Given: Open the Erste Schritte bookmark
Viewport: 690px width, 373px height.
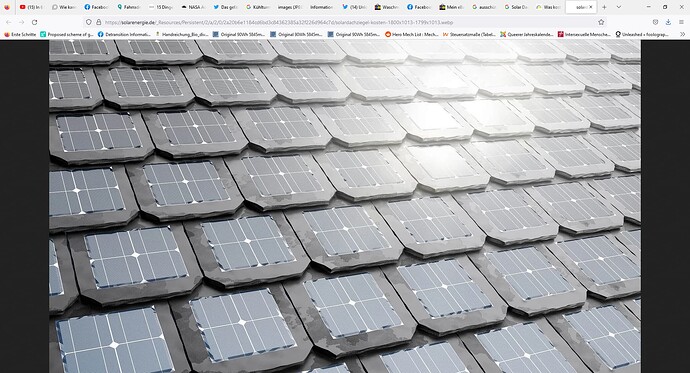Looking at the screenshot, I should pyautogui.click(x=20, y=34).
